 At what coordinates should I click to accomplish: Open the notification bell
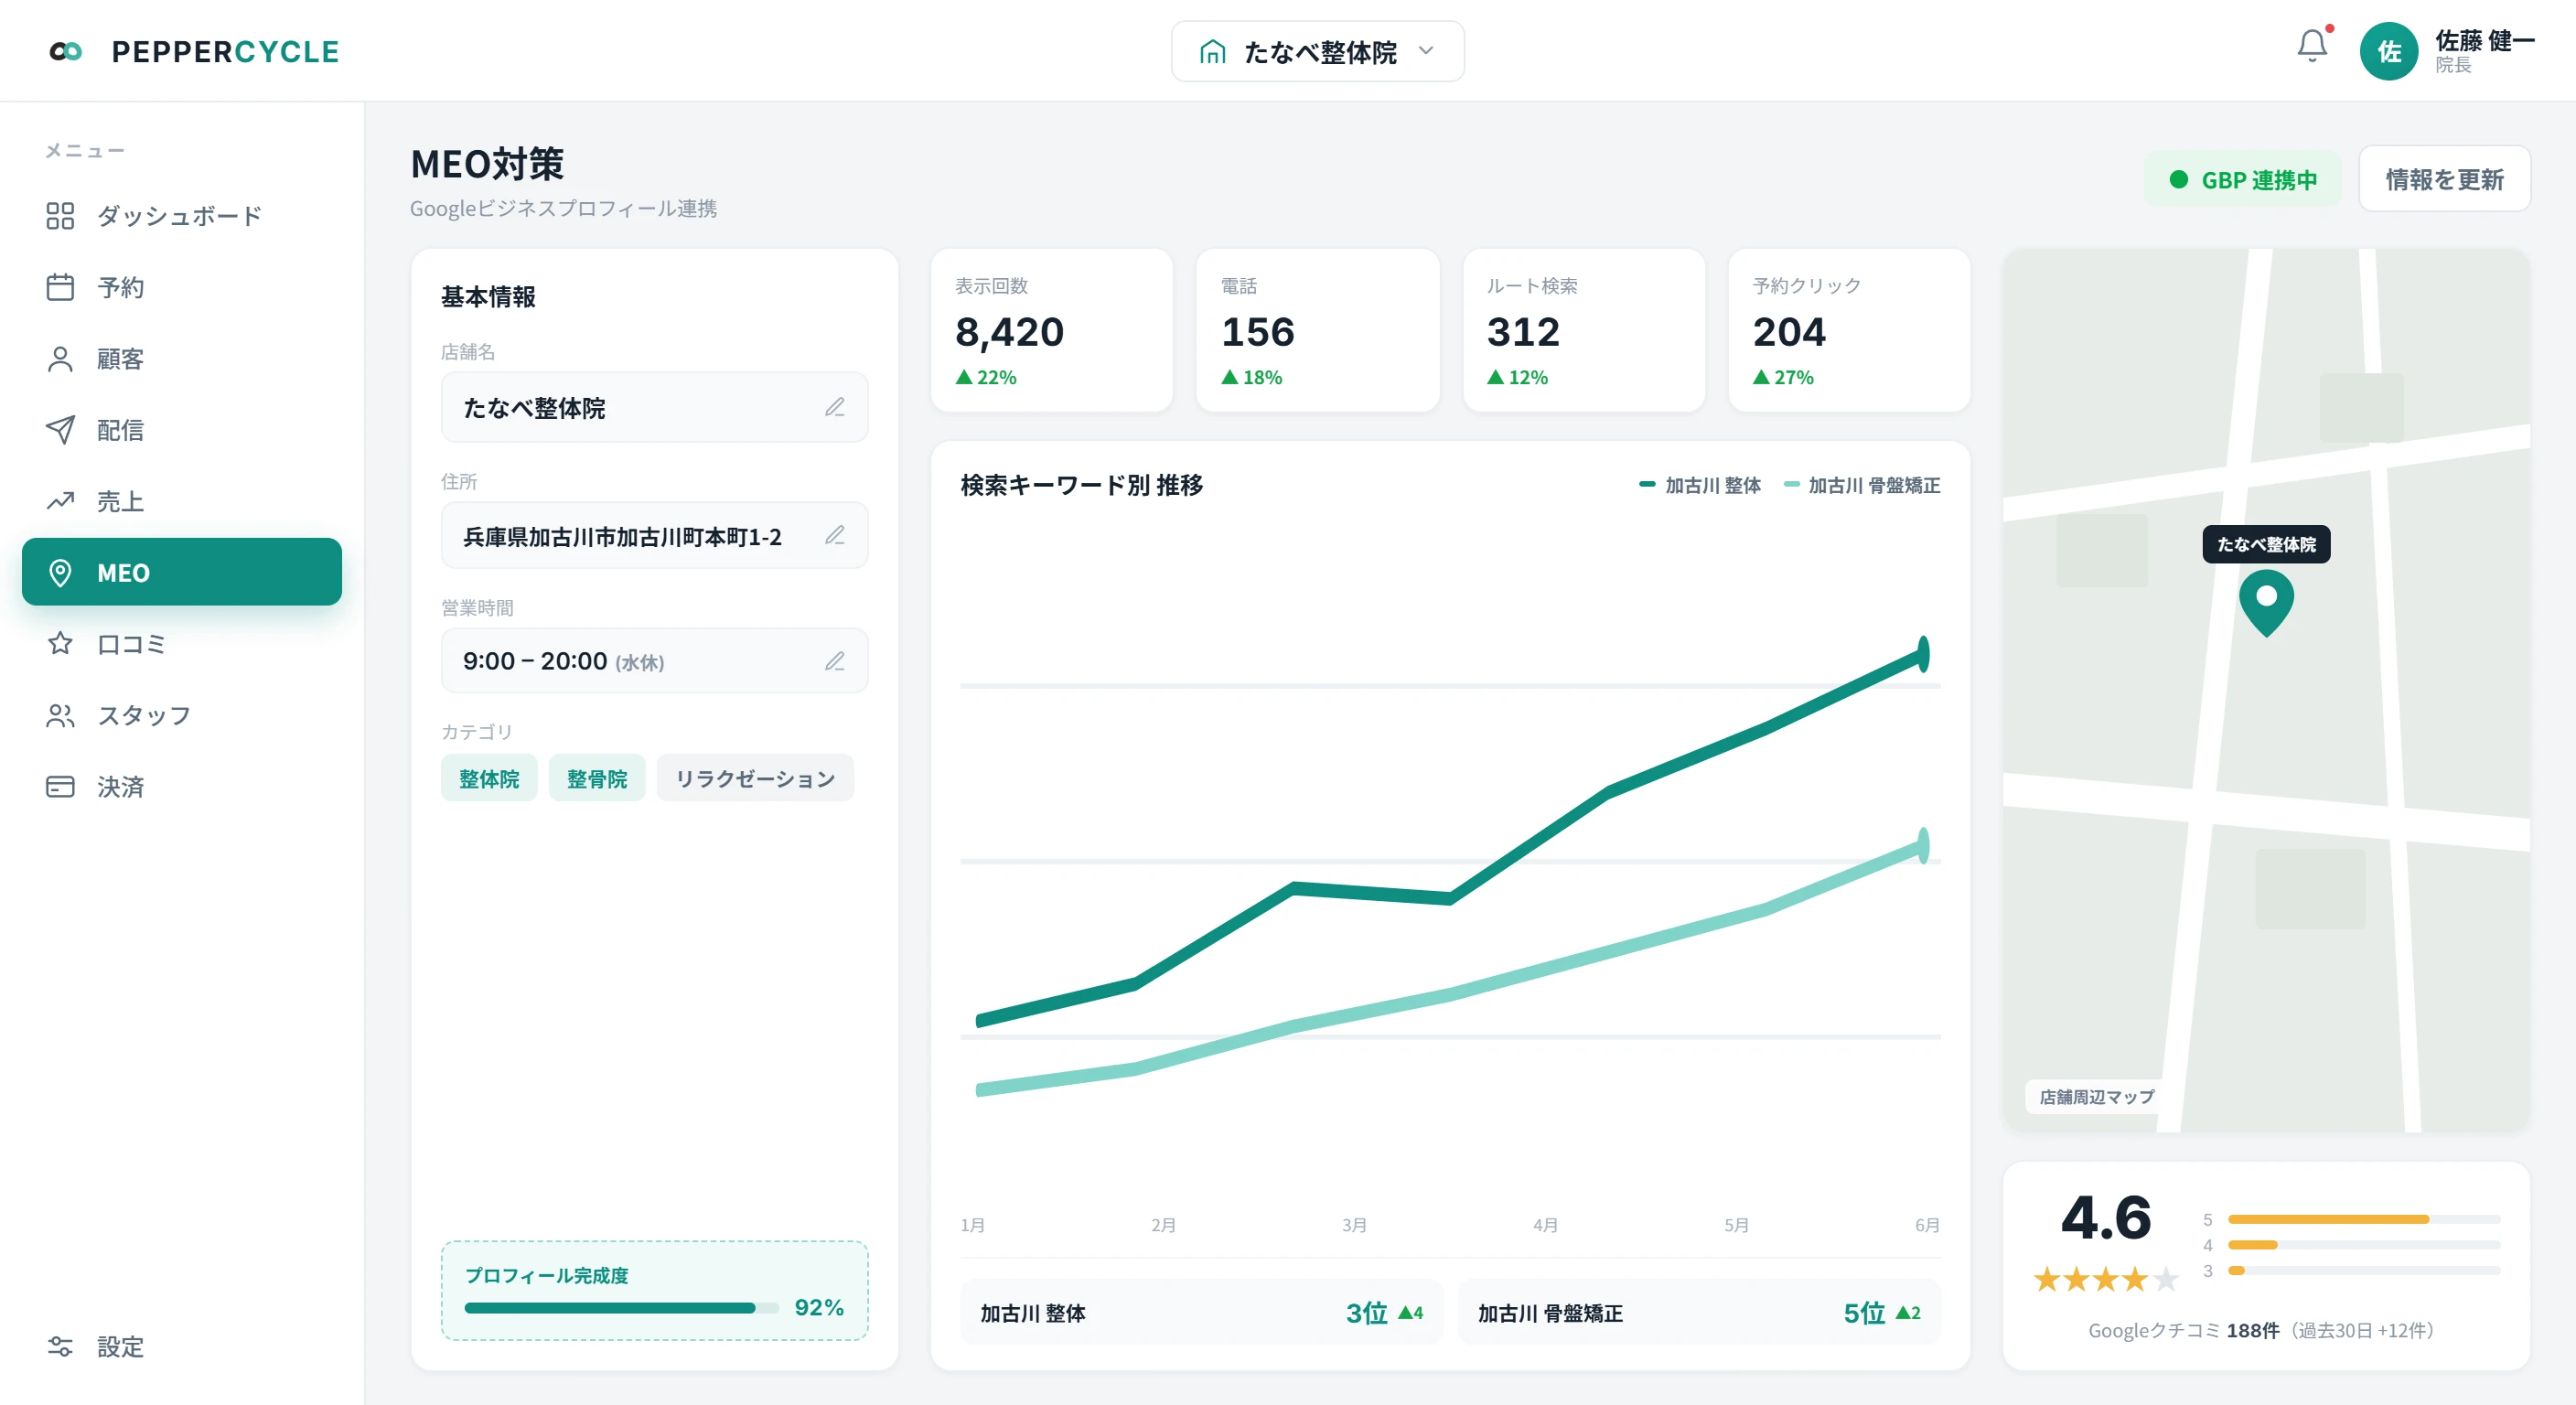(x=2311, y=46)
